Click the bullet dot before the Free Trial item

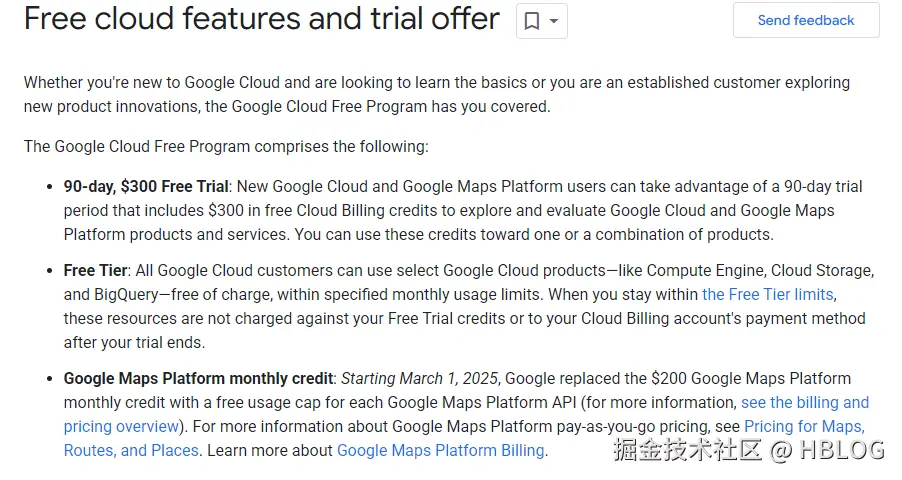(51, 187)
